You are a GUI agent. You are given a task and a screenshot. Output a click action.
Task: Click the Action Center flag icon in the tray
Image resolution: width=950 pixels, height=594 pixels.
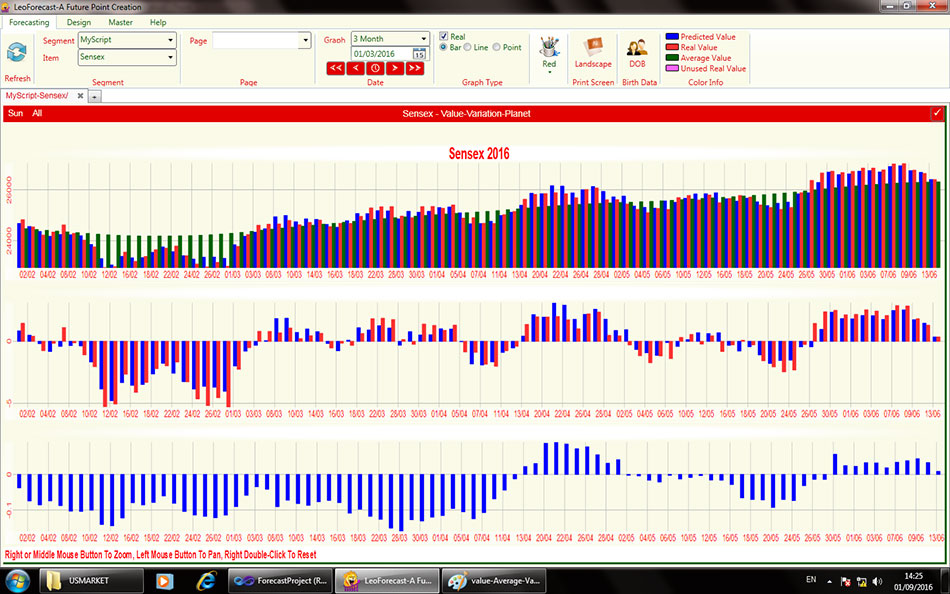click(846, 582)
